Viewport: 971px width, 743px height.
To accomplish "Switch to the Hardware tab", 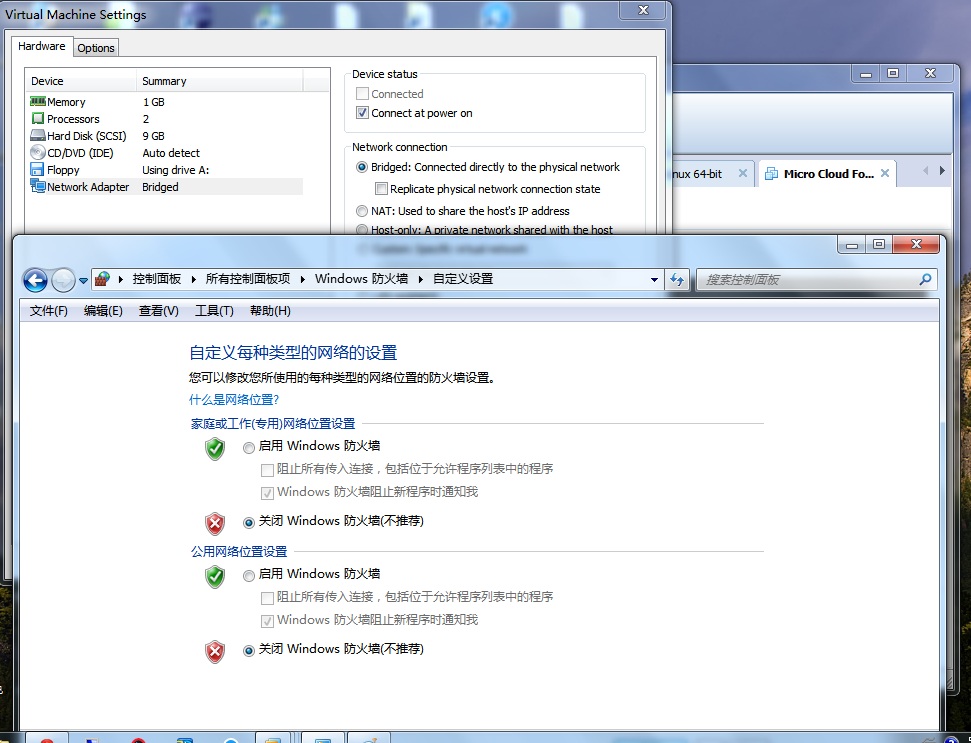I will pyautogui.click(x=41, y=46).
